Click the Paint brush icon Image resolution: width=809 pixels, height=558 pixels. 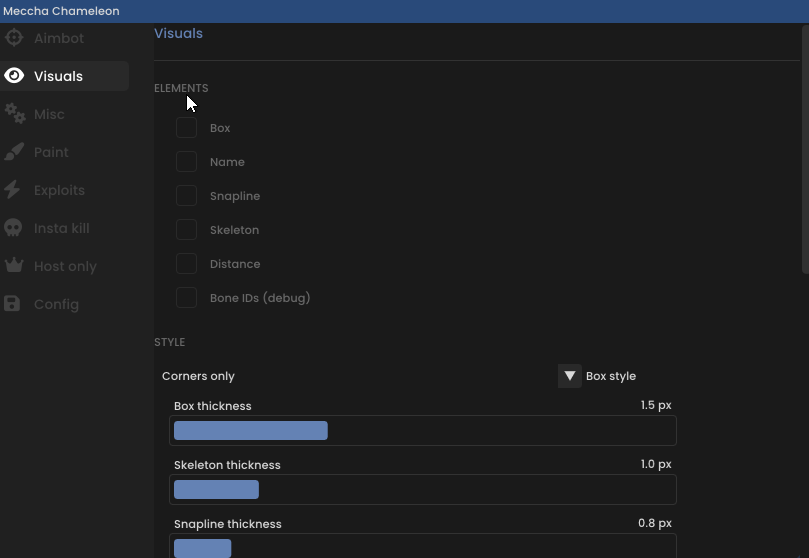click(x=14, y=152)
